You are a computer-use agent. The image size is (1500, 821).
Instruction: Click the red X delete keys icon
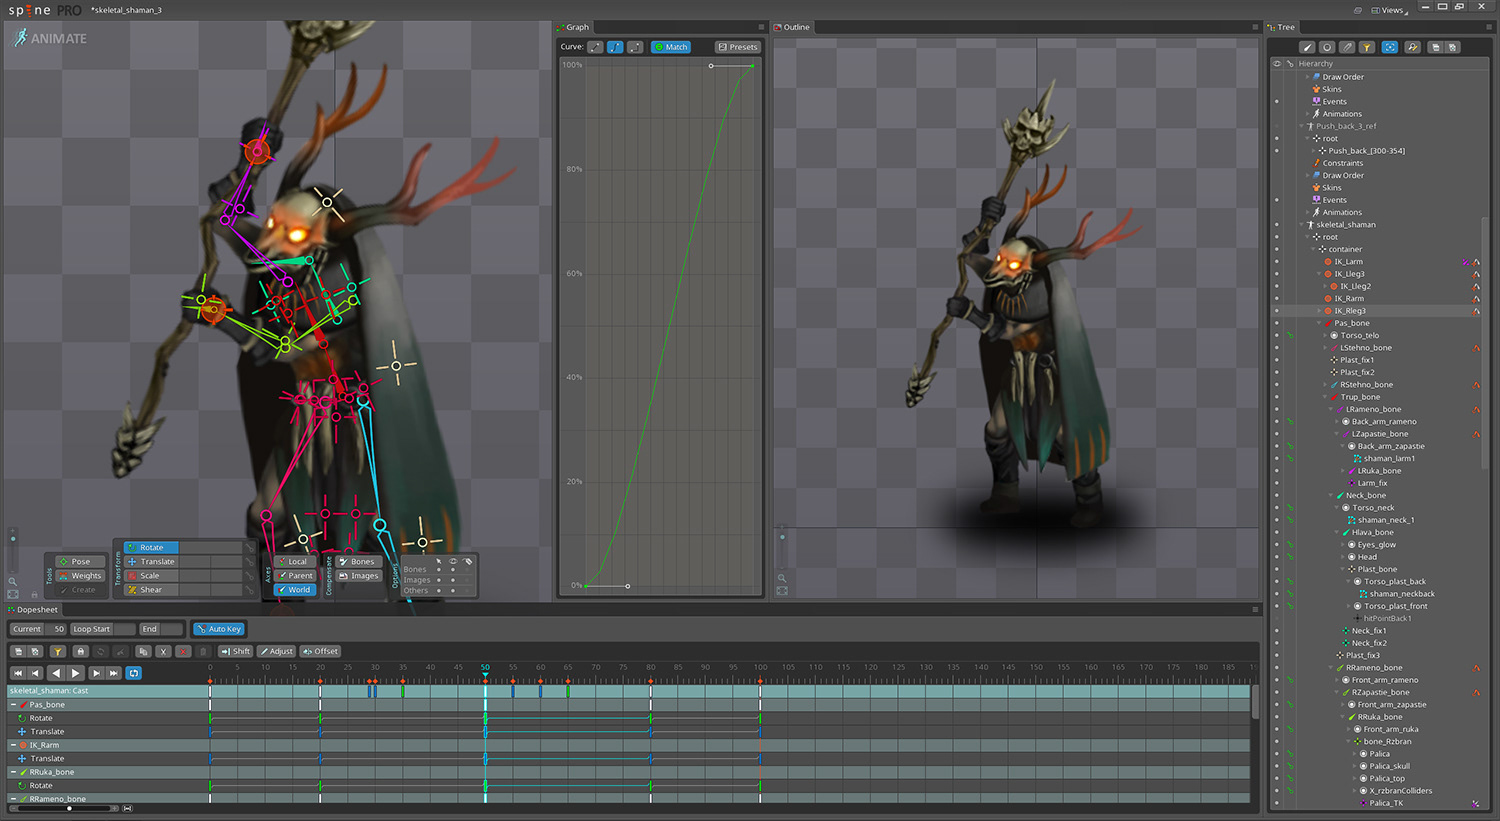pyautogui.click(x=183, y=651)
